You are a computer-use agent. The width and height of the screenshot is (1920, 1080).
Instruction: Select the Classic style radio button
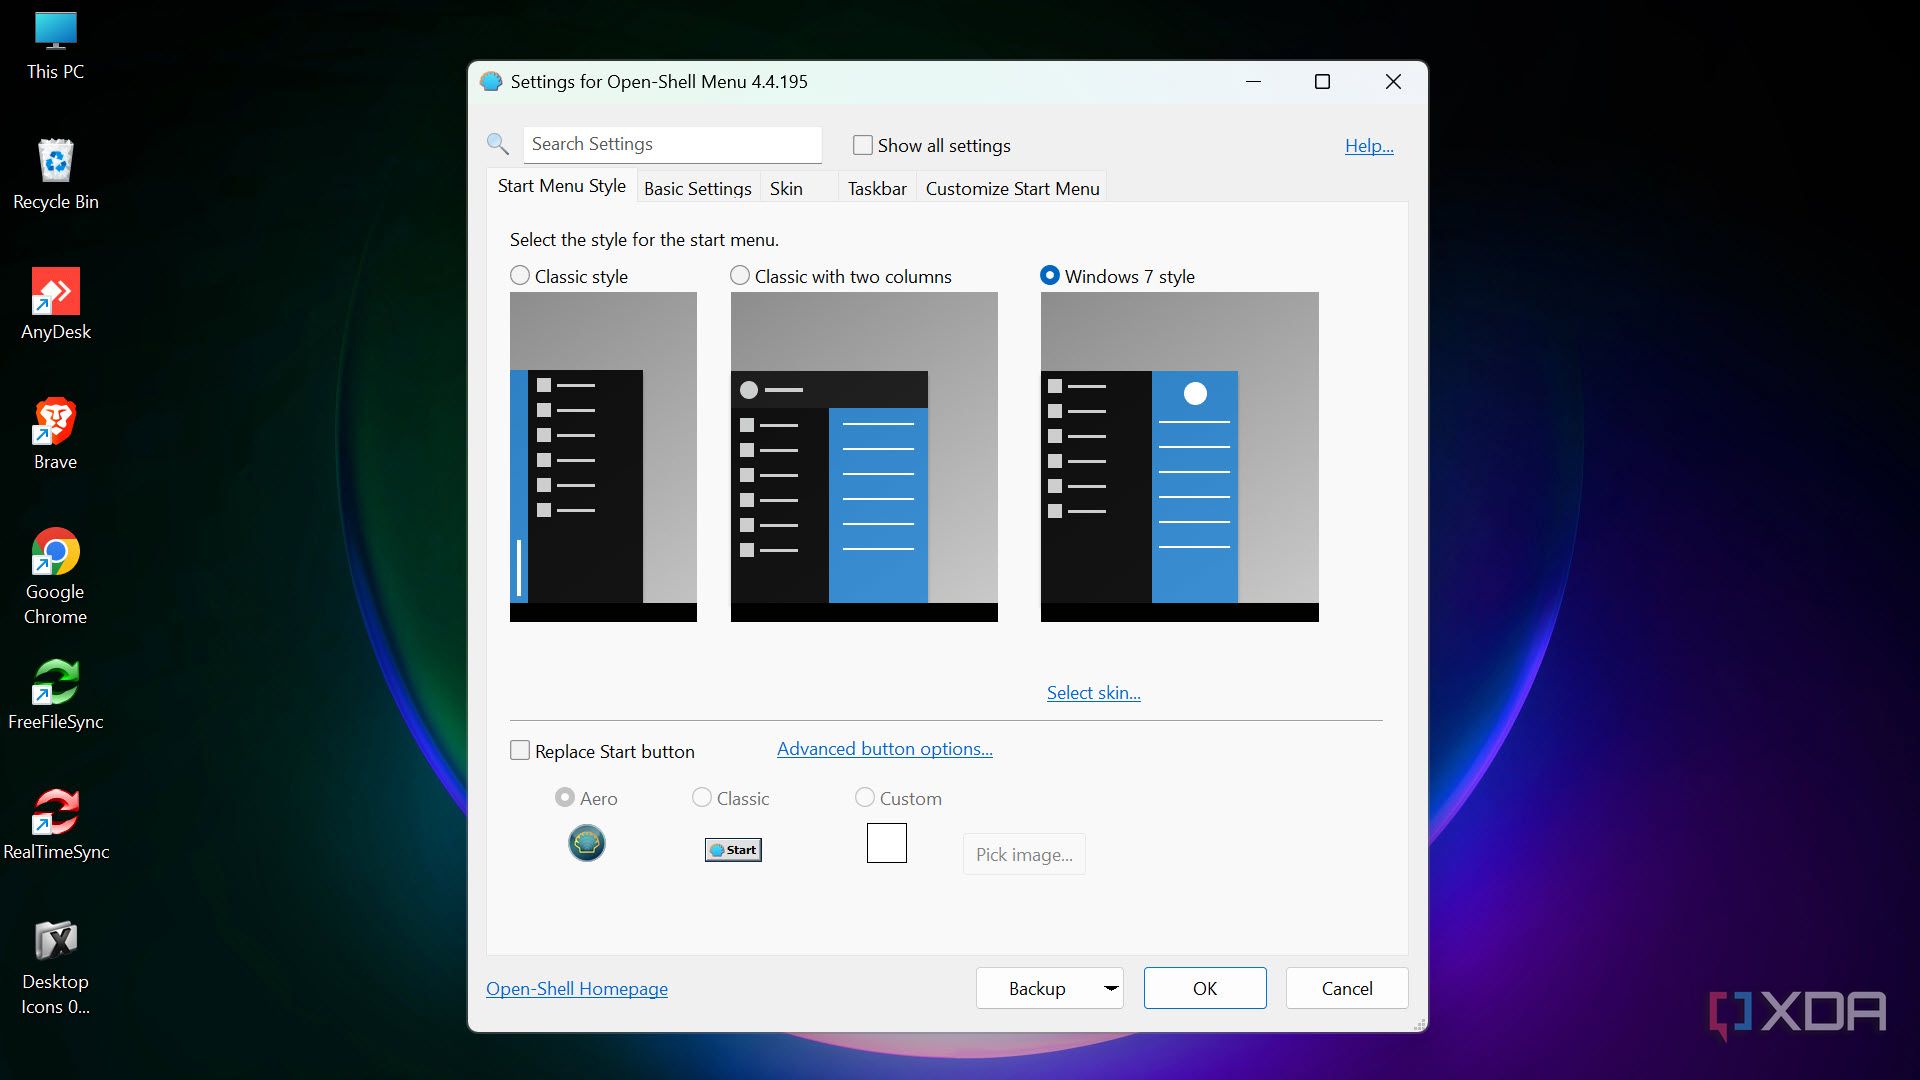click(x=520, y=275)
